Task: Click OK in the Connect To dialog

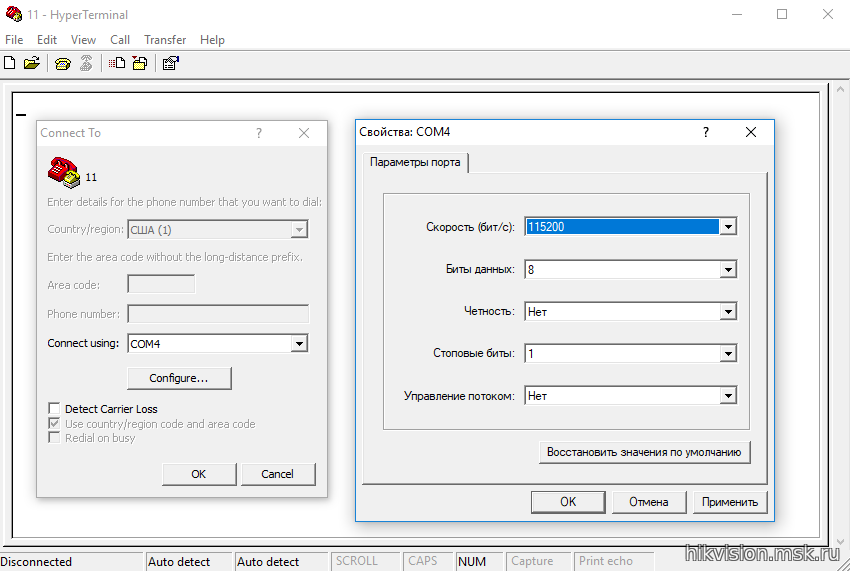Action: [x=199, y=474]
